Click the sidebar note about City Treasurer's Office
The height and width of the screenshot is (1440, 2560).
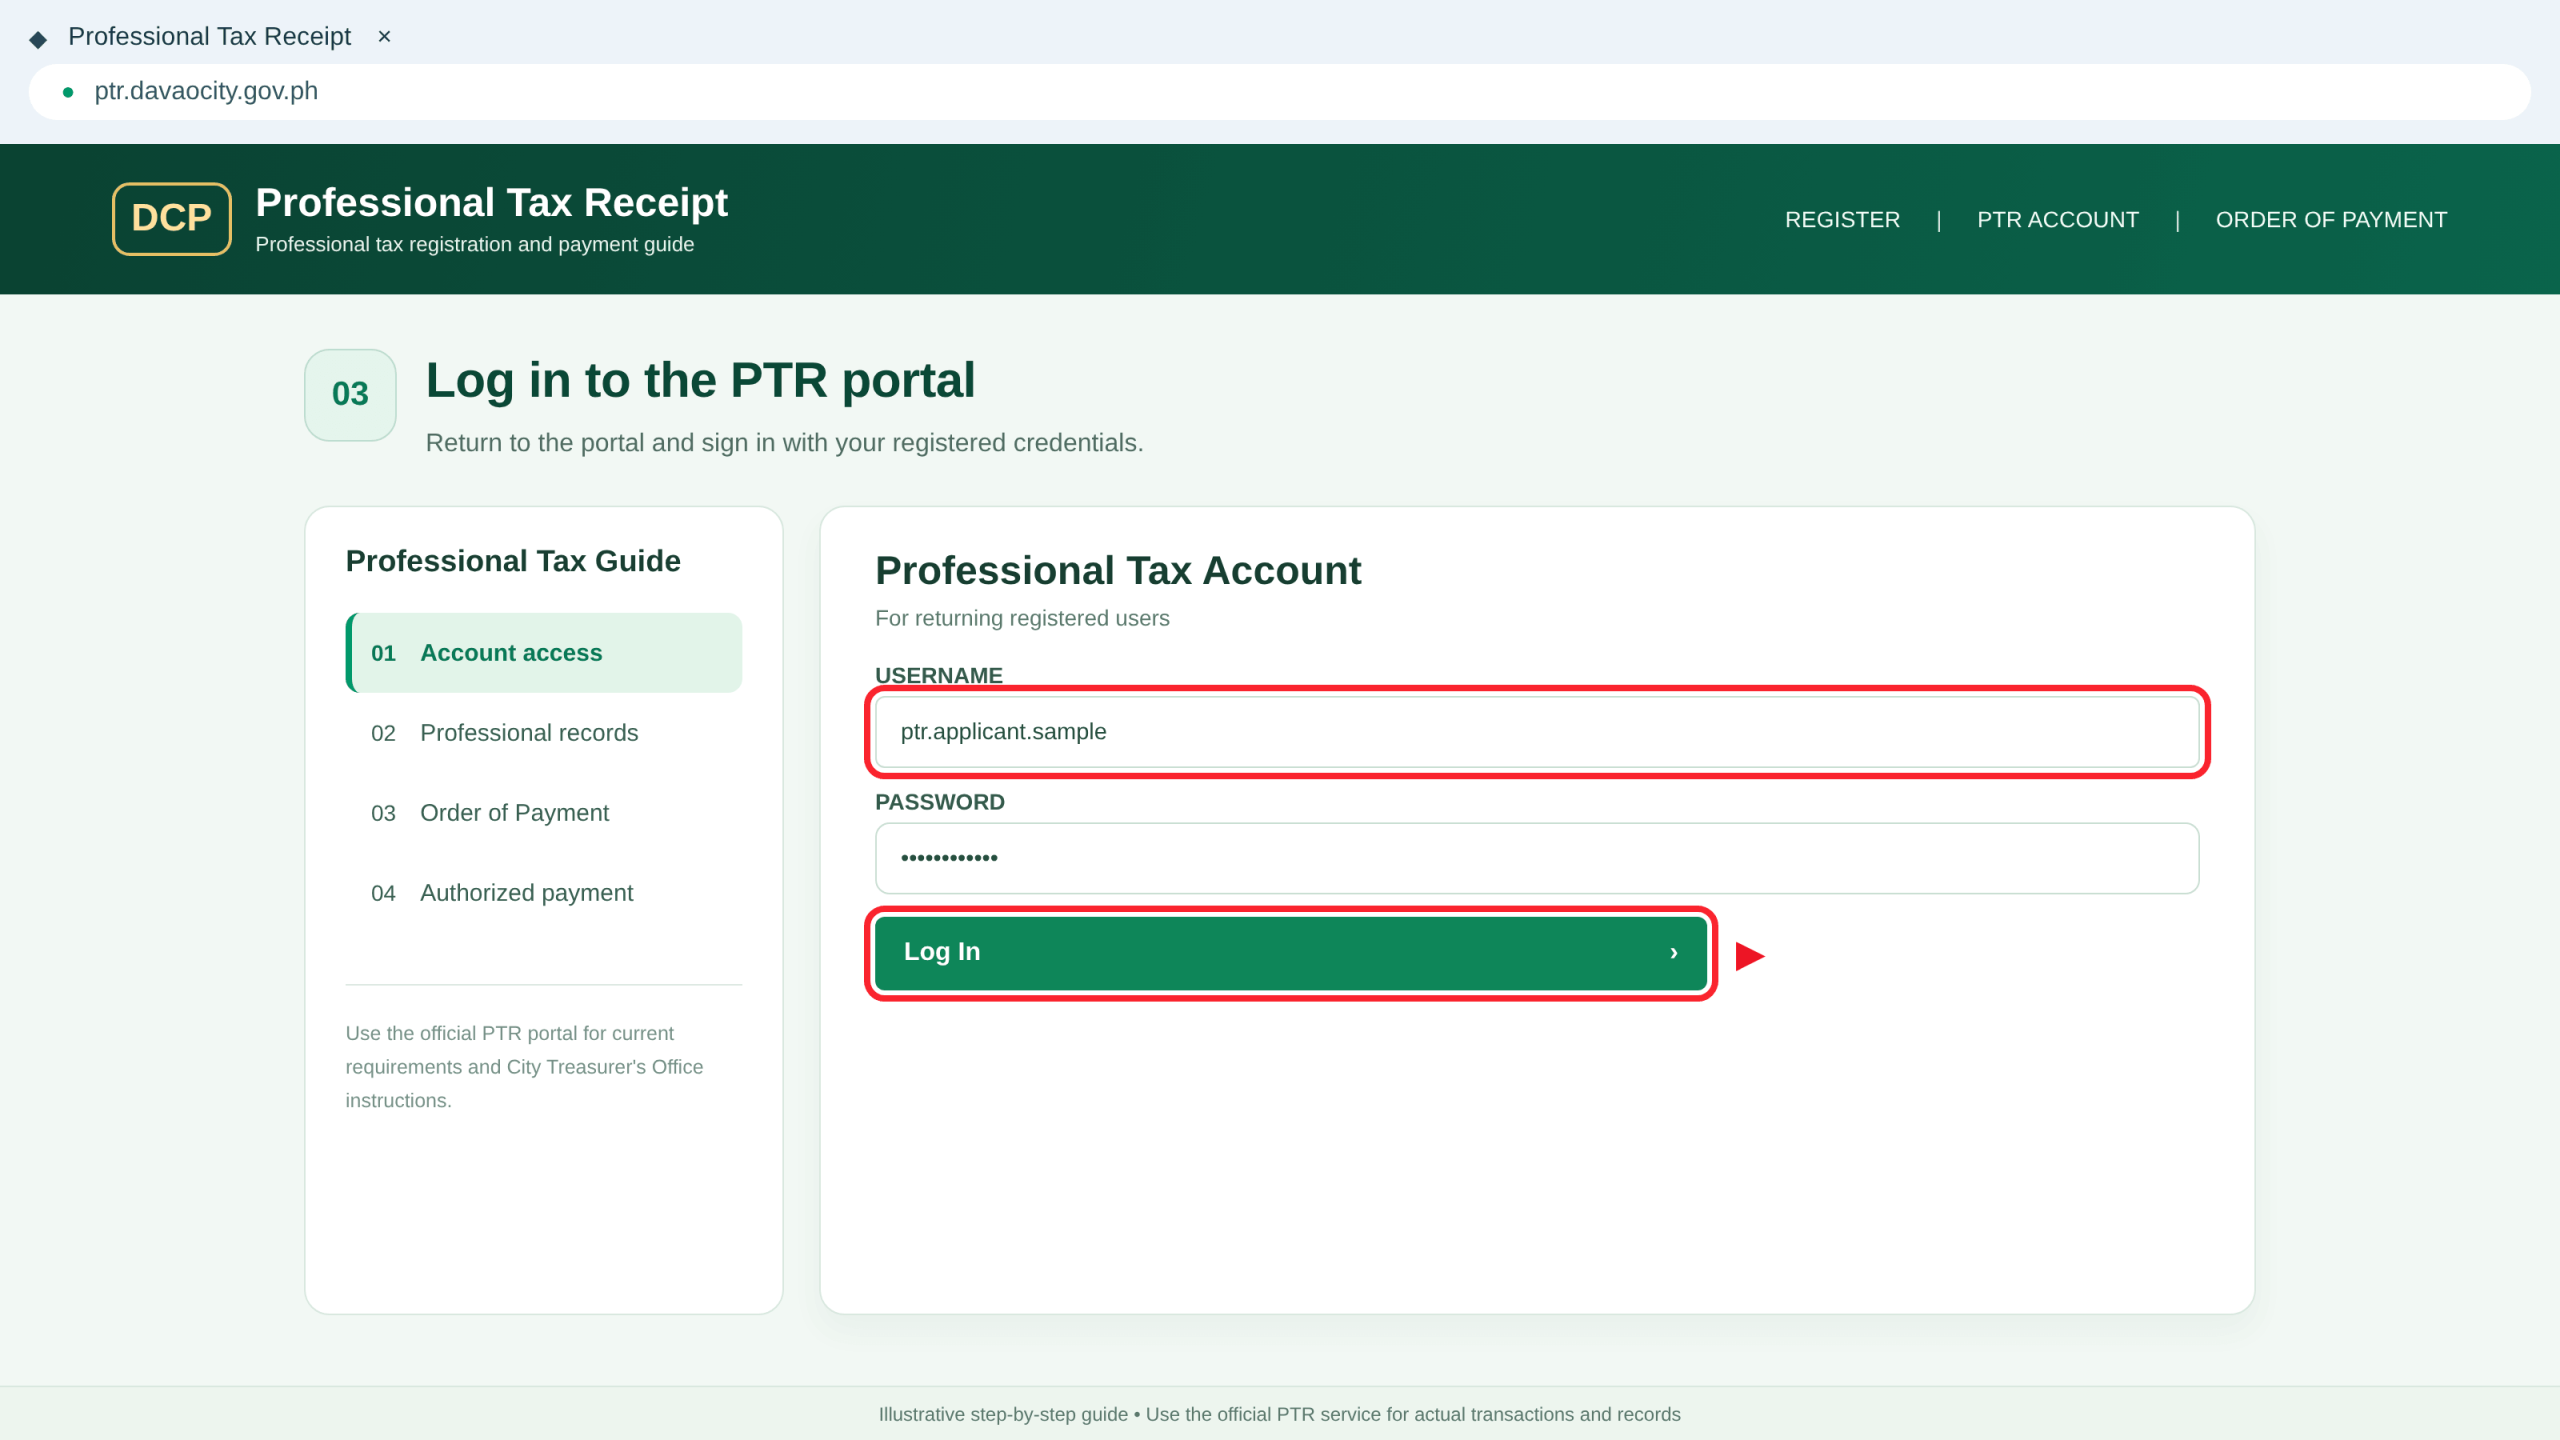[x=524, y=1067]
